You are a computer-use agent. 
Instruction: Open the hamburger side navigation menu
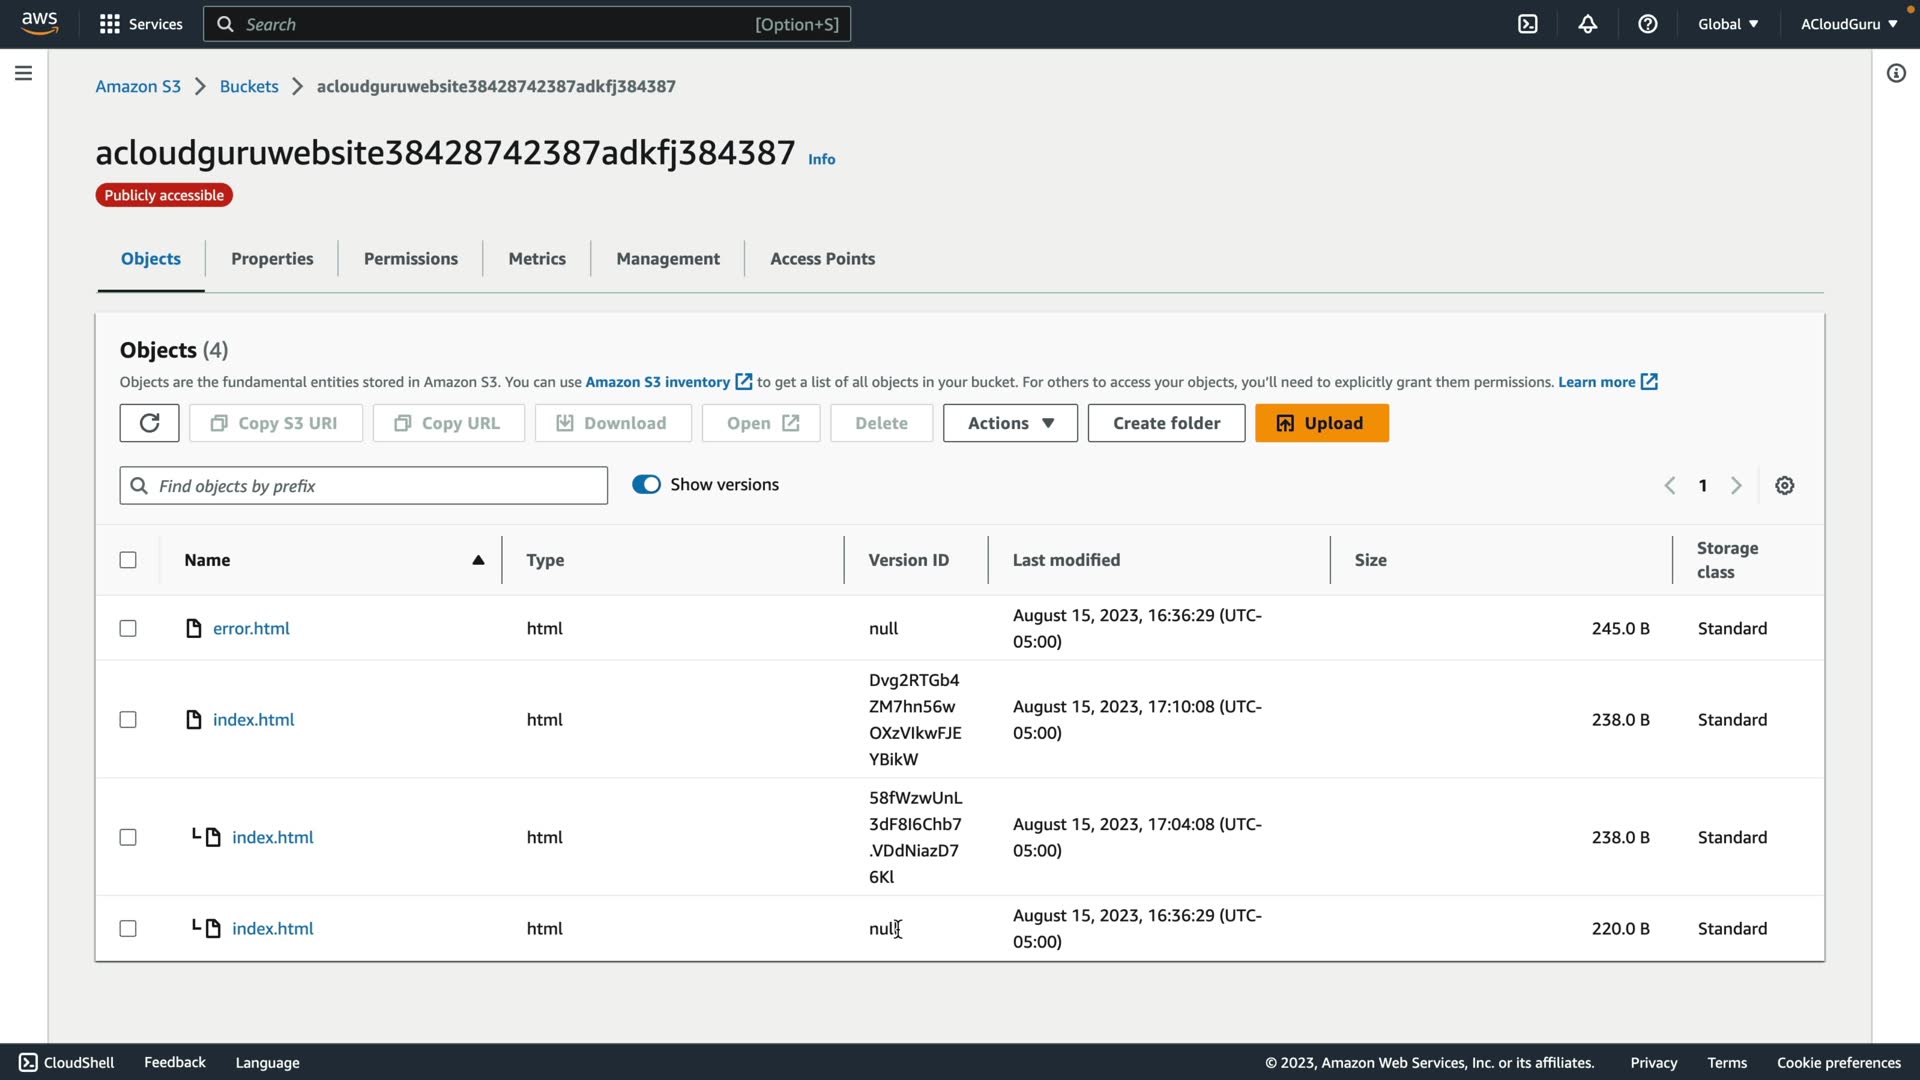coord(23,73)
